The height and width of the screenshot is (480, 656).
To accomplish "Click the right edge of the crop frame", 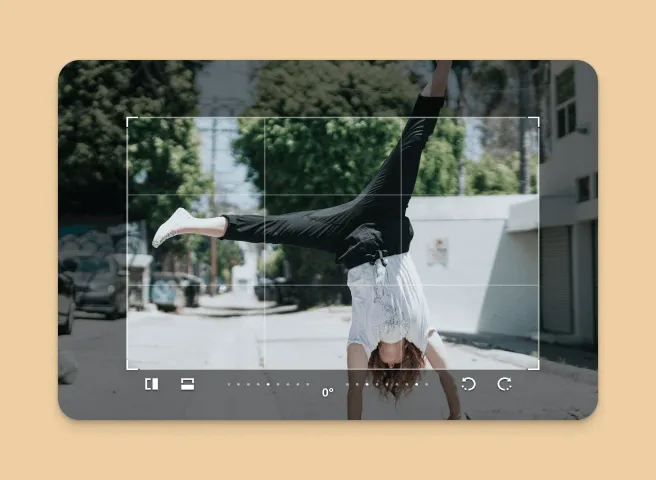I will tap(538, 244).
